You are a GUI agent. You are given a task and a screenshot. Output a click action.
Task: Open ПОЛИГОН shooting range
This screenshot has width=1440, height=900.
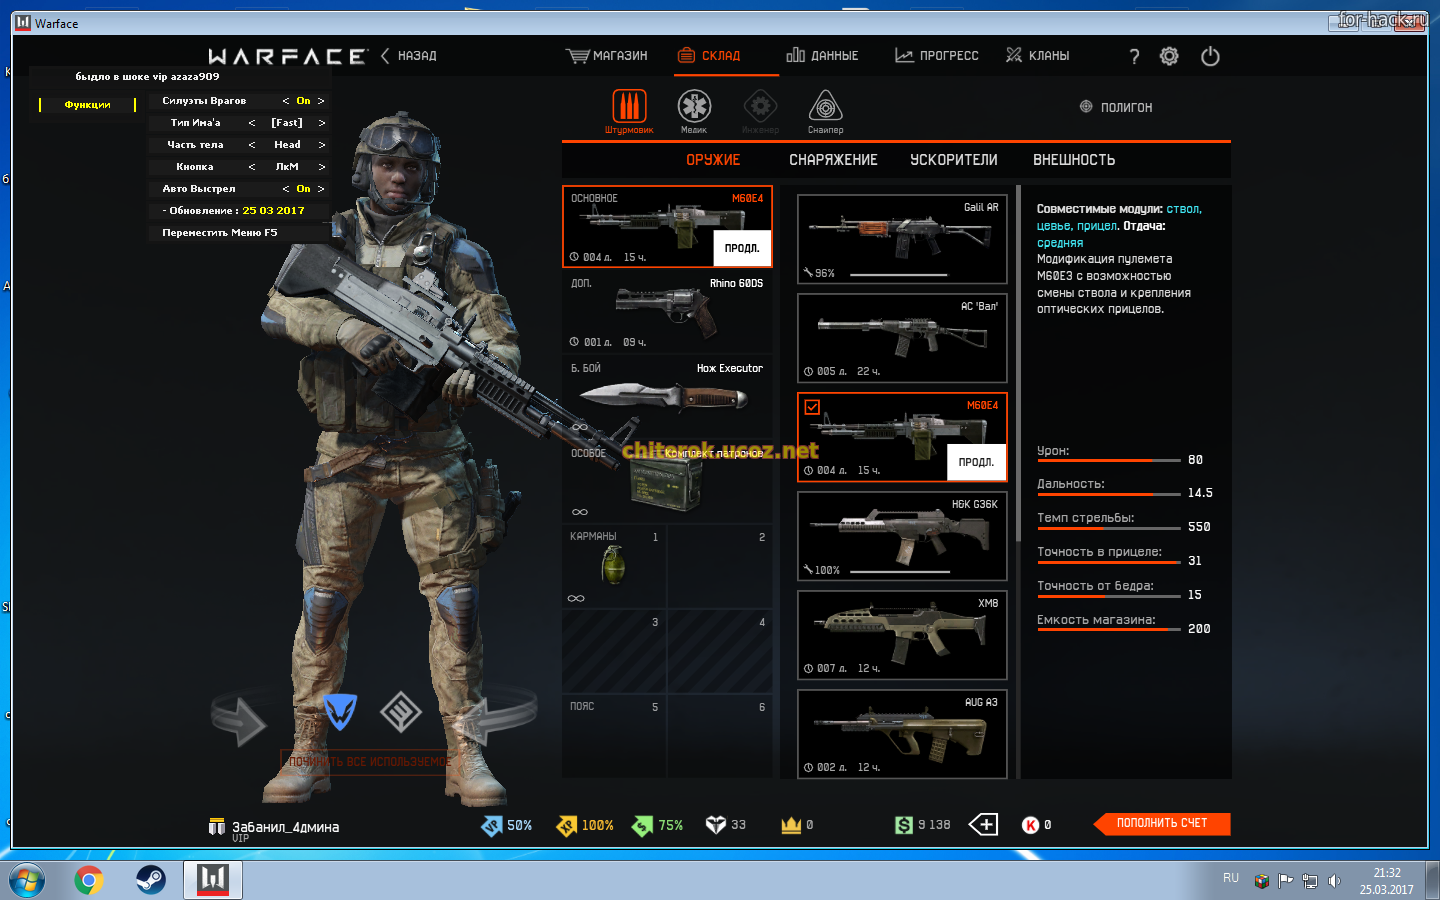click(1116, 107)
